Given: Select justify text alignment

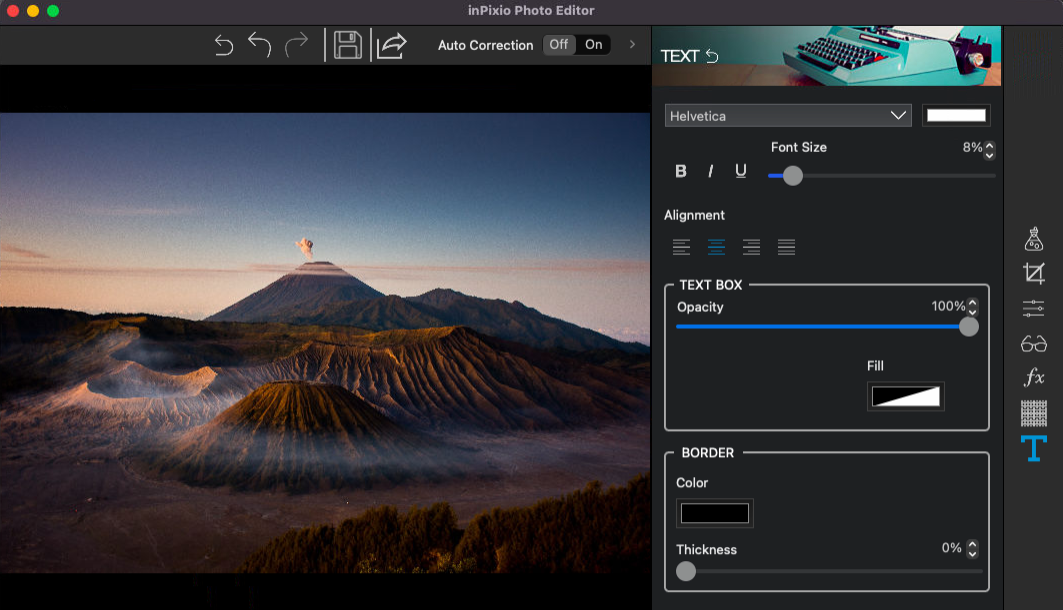Looking at the screenshot, I should pyautogui.click(x=786, y=247).
